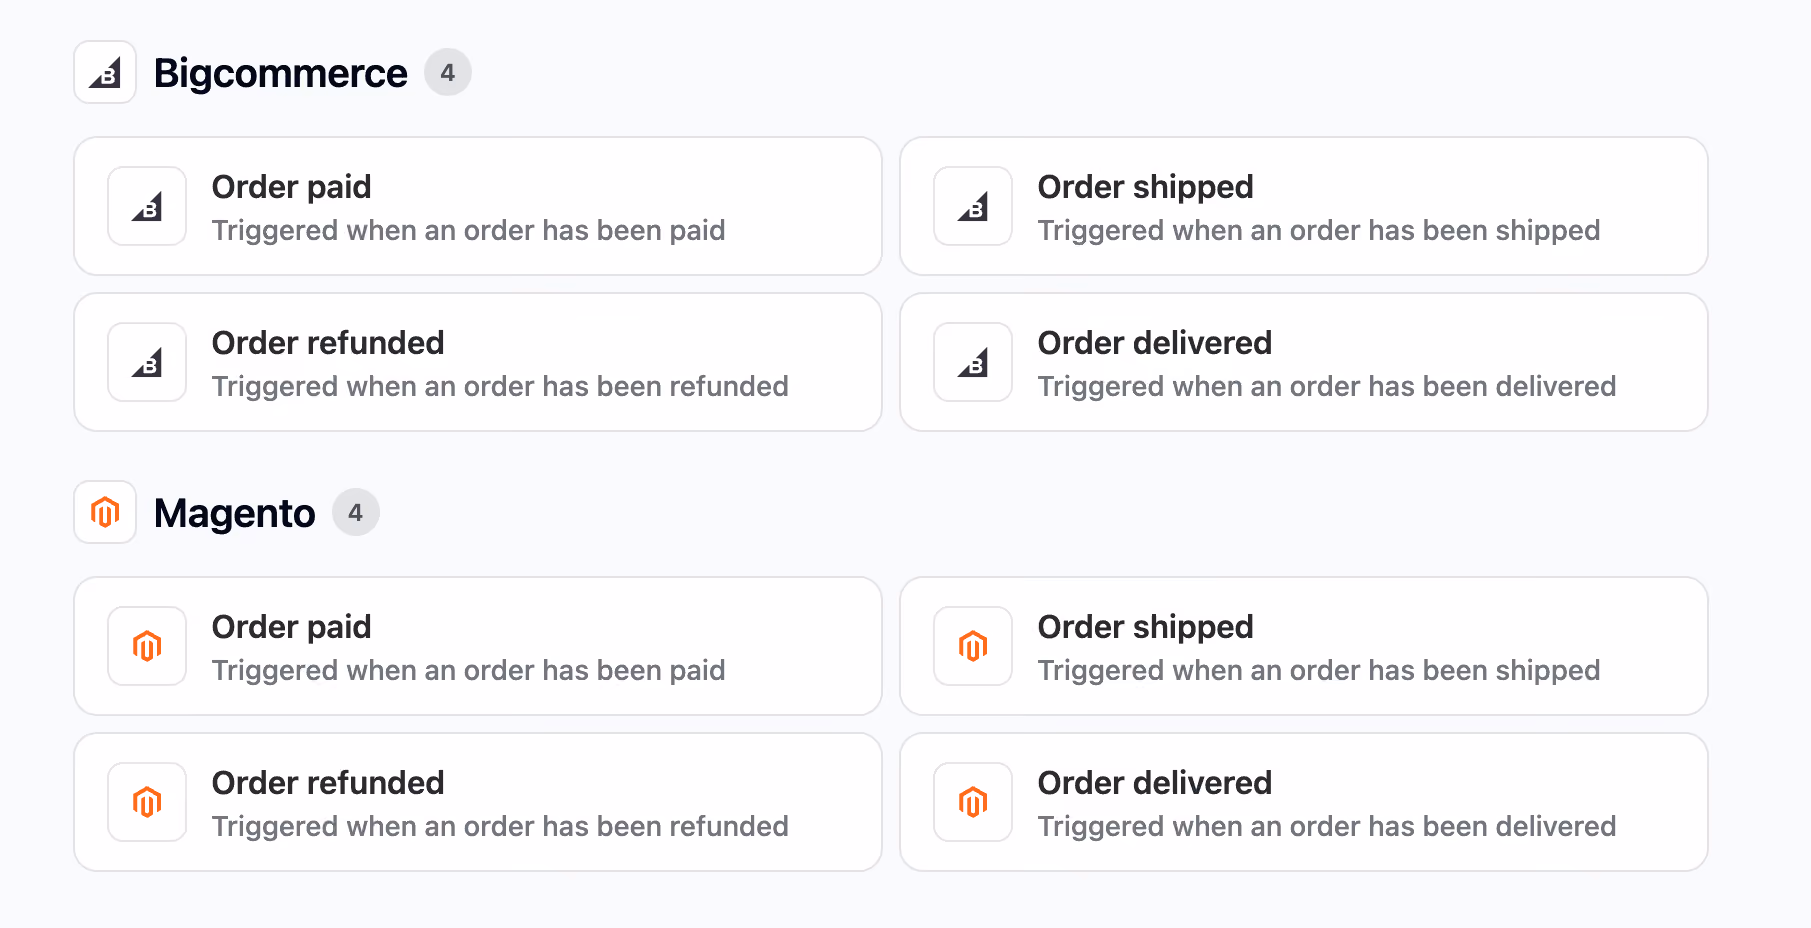
Task: Select Bigcommerce Order paid trigger title
Action: (292, 187)
